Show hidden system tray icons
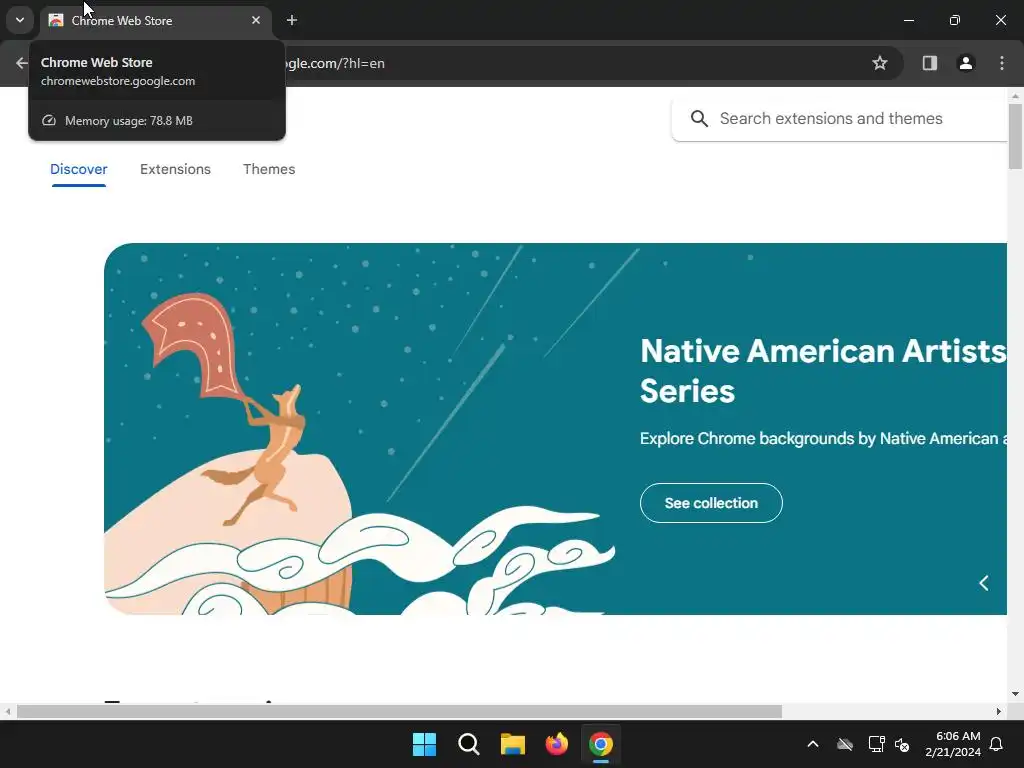This screenshot has height=768, width=1024. pyautogui.click(x=813, y=744)
